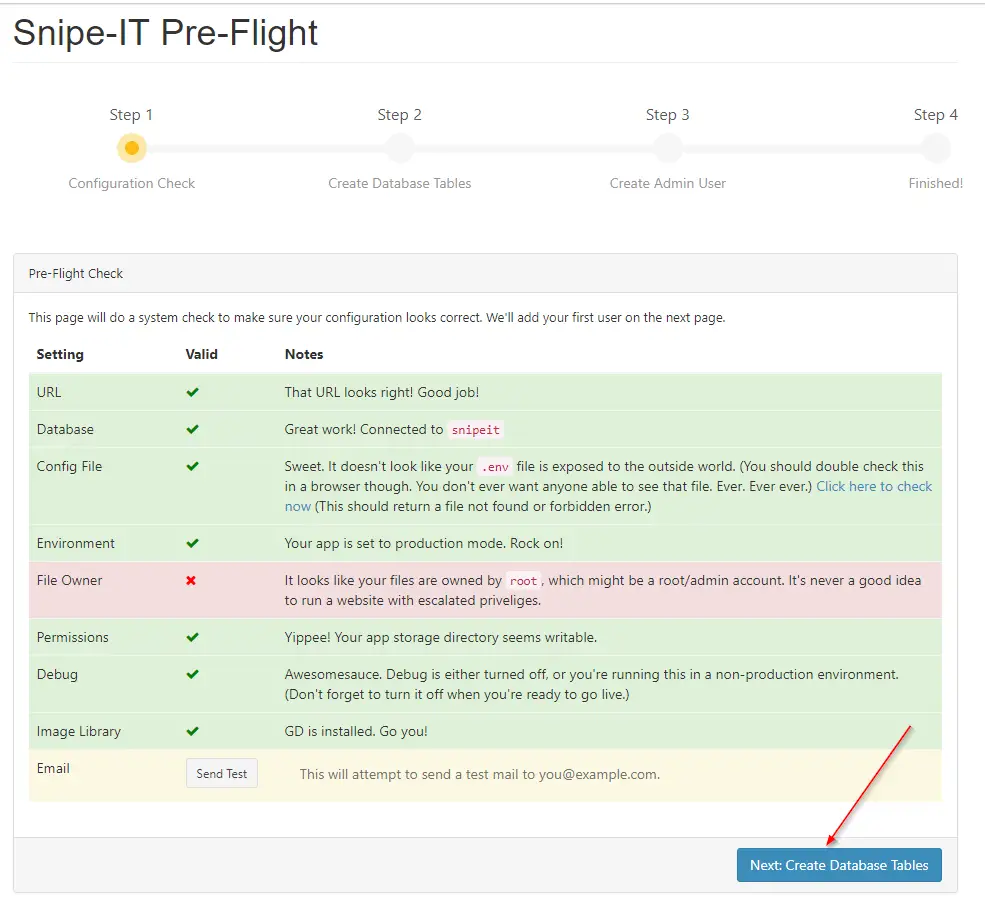Click the Debug row checkmark icon
Viewport: 985px width, 909px height.
[192, 674]
